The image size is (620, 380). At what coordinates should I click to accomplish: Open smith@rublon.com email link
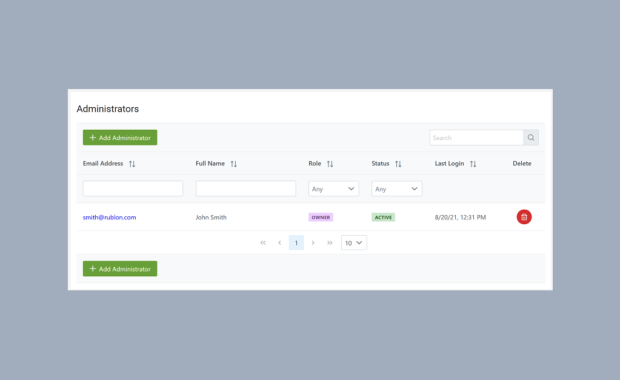click(x=110, y=217)
